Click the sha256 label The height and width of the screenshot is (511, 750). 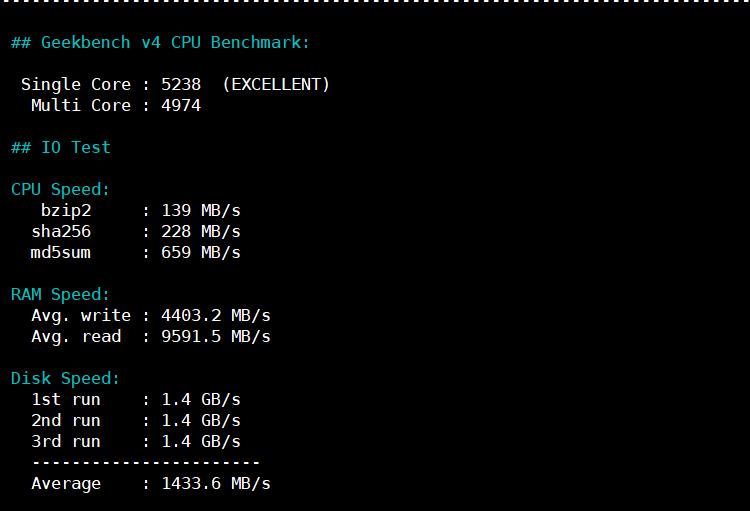(61, 231)
